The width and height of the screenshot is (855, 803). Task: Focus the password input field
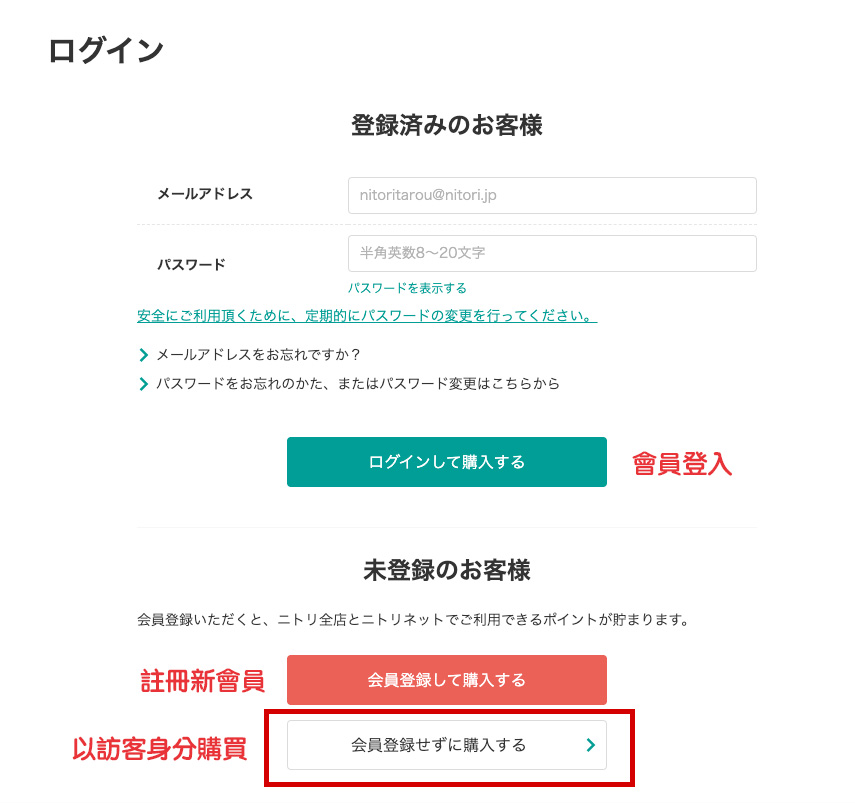551,254
